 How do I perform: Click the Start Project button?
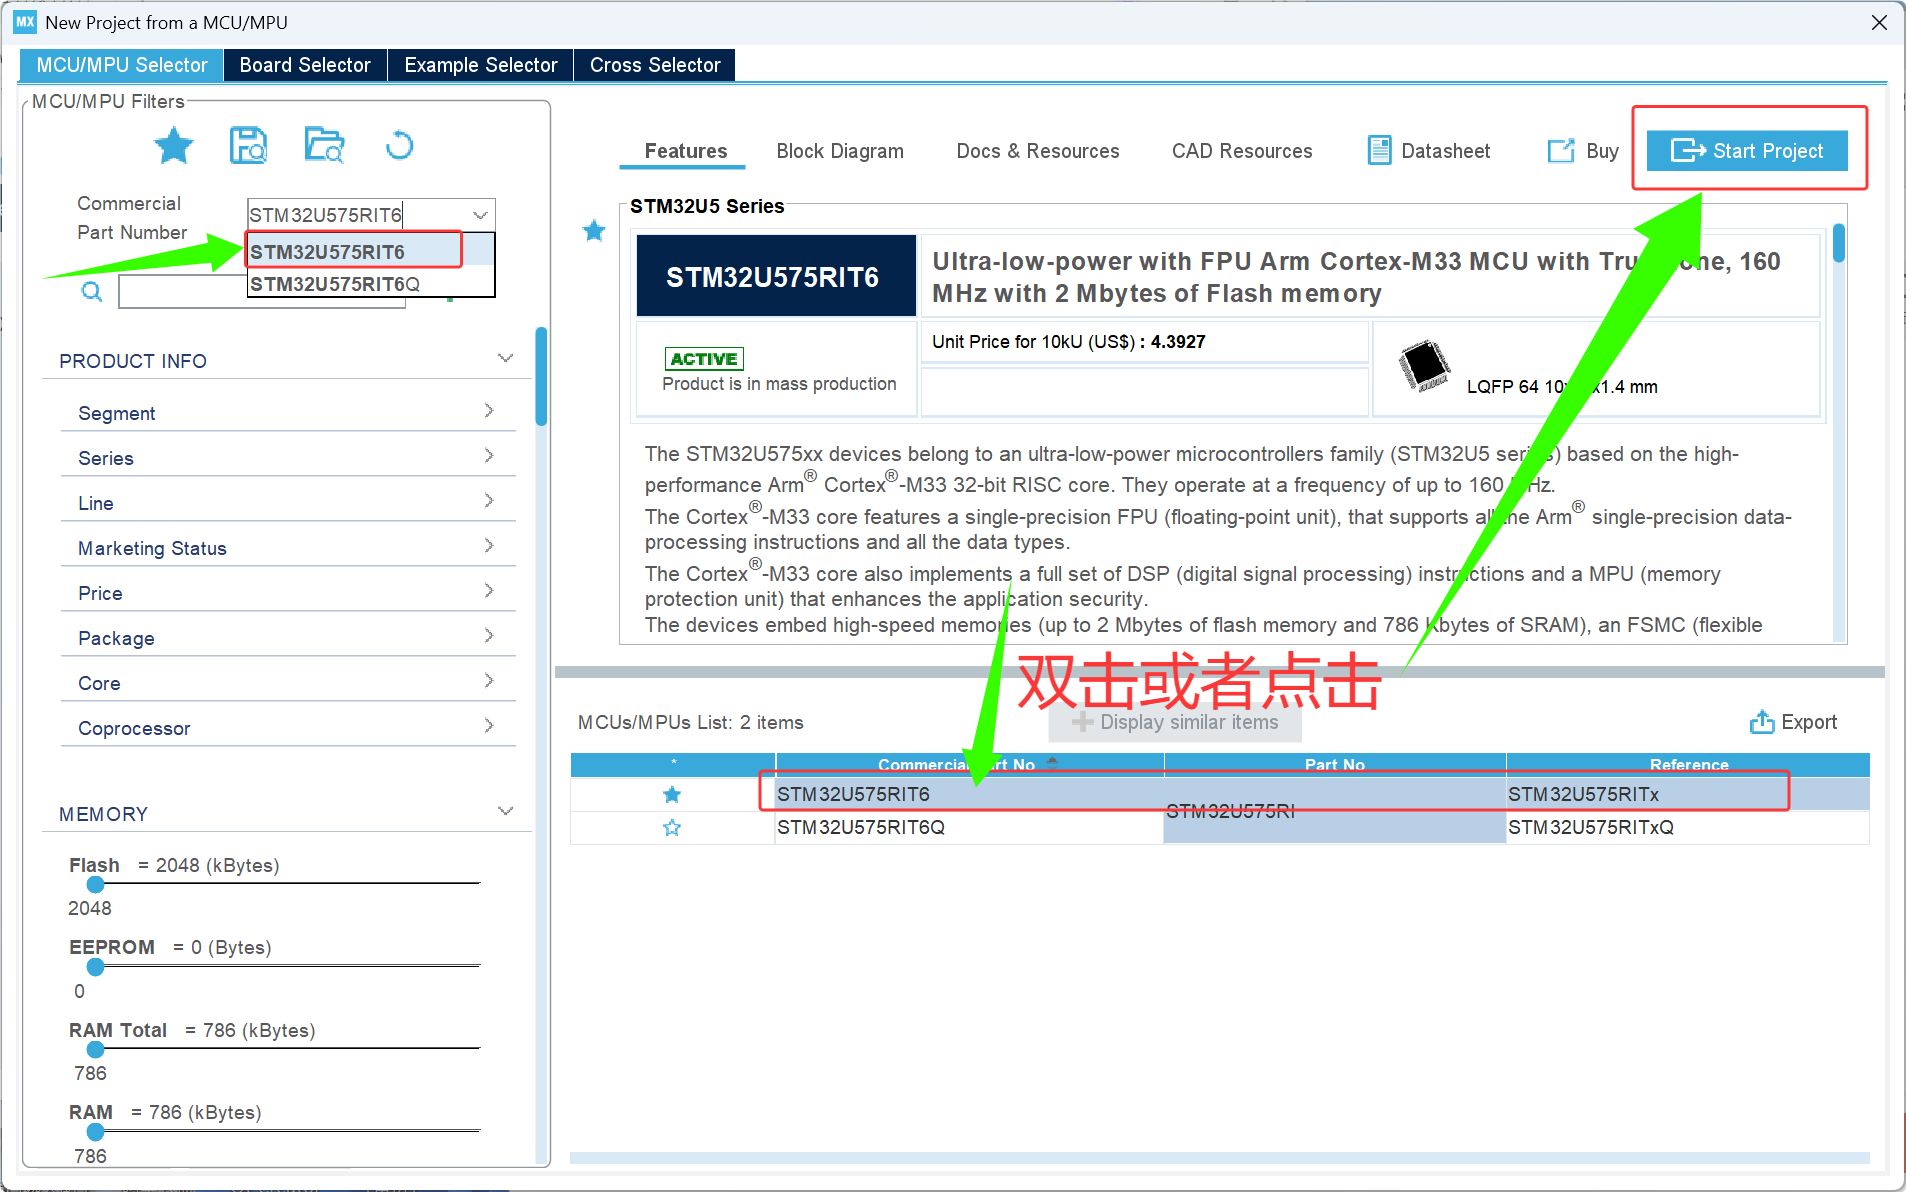click(x=1747, y=151)
